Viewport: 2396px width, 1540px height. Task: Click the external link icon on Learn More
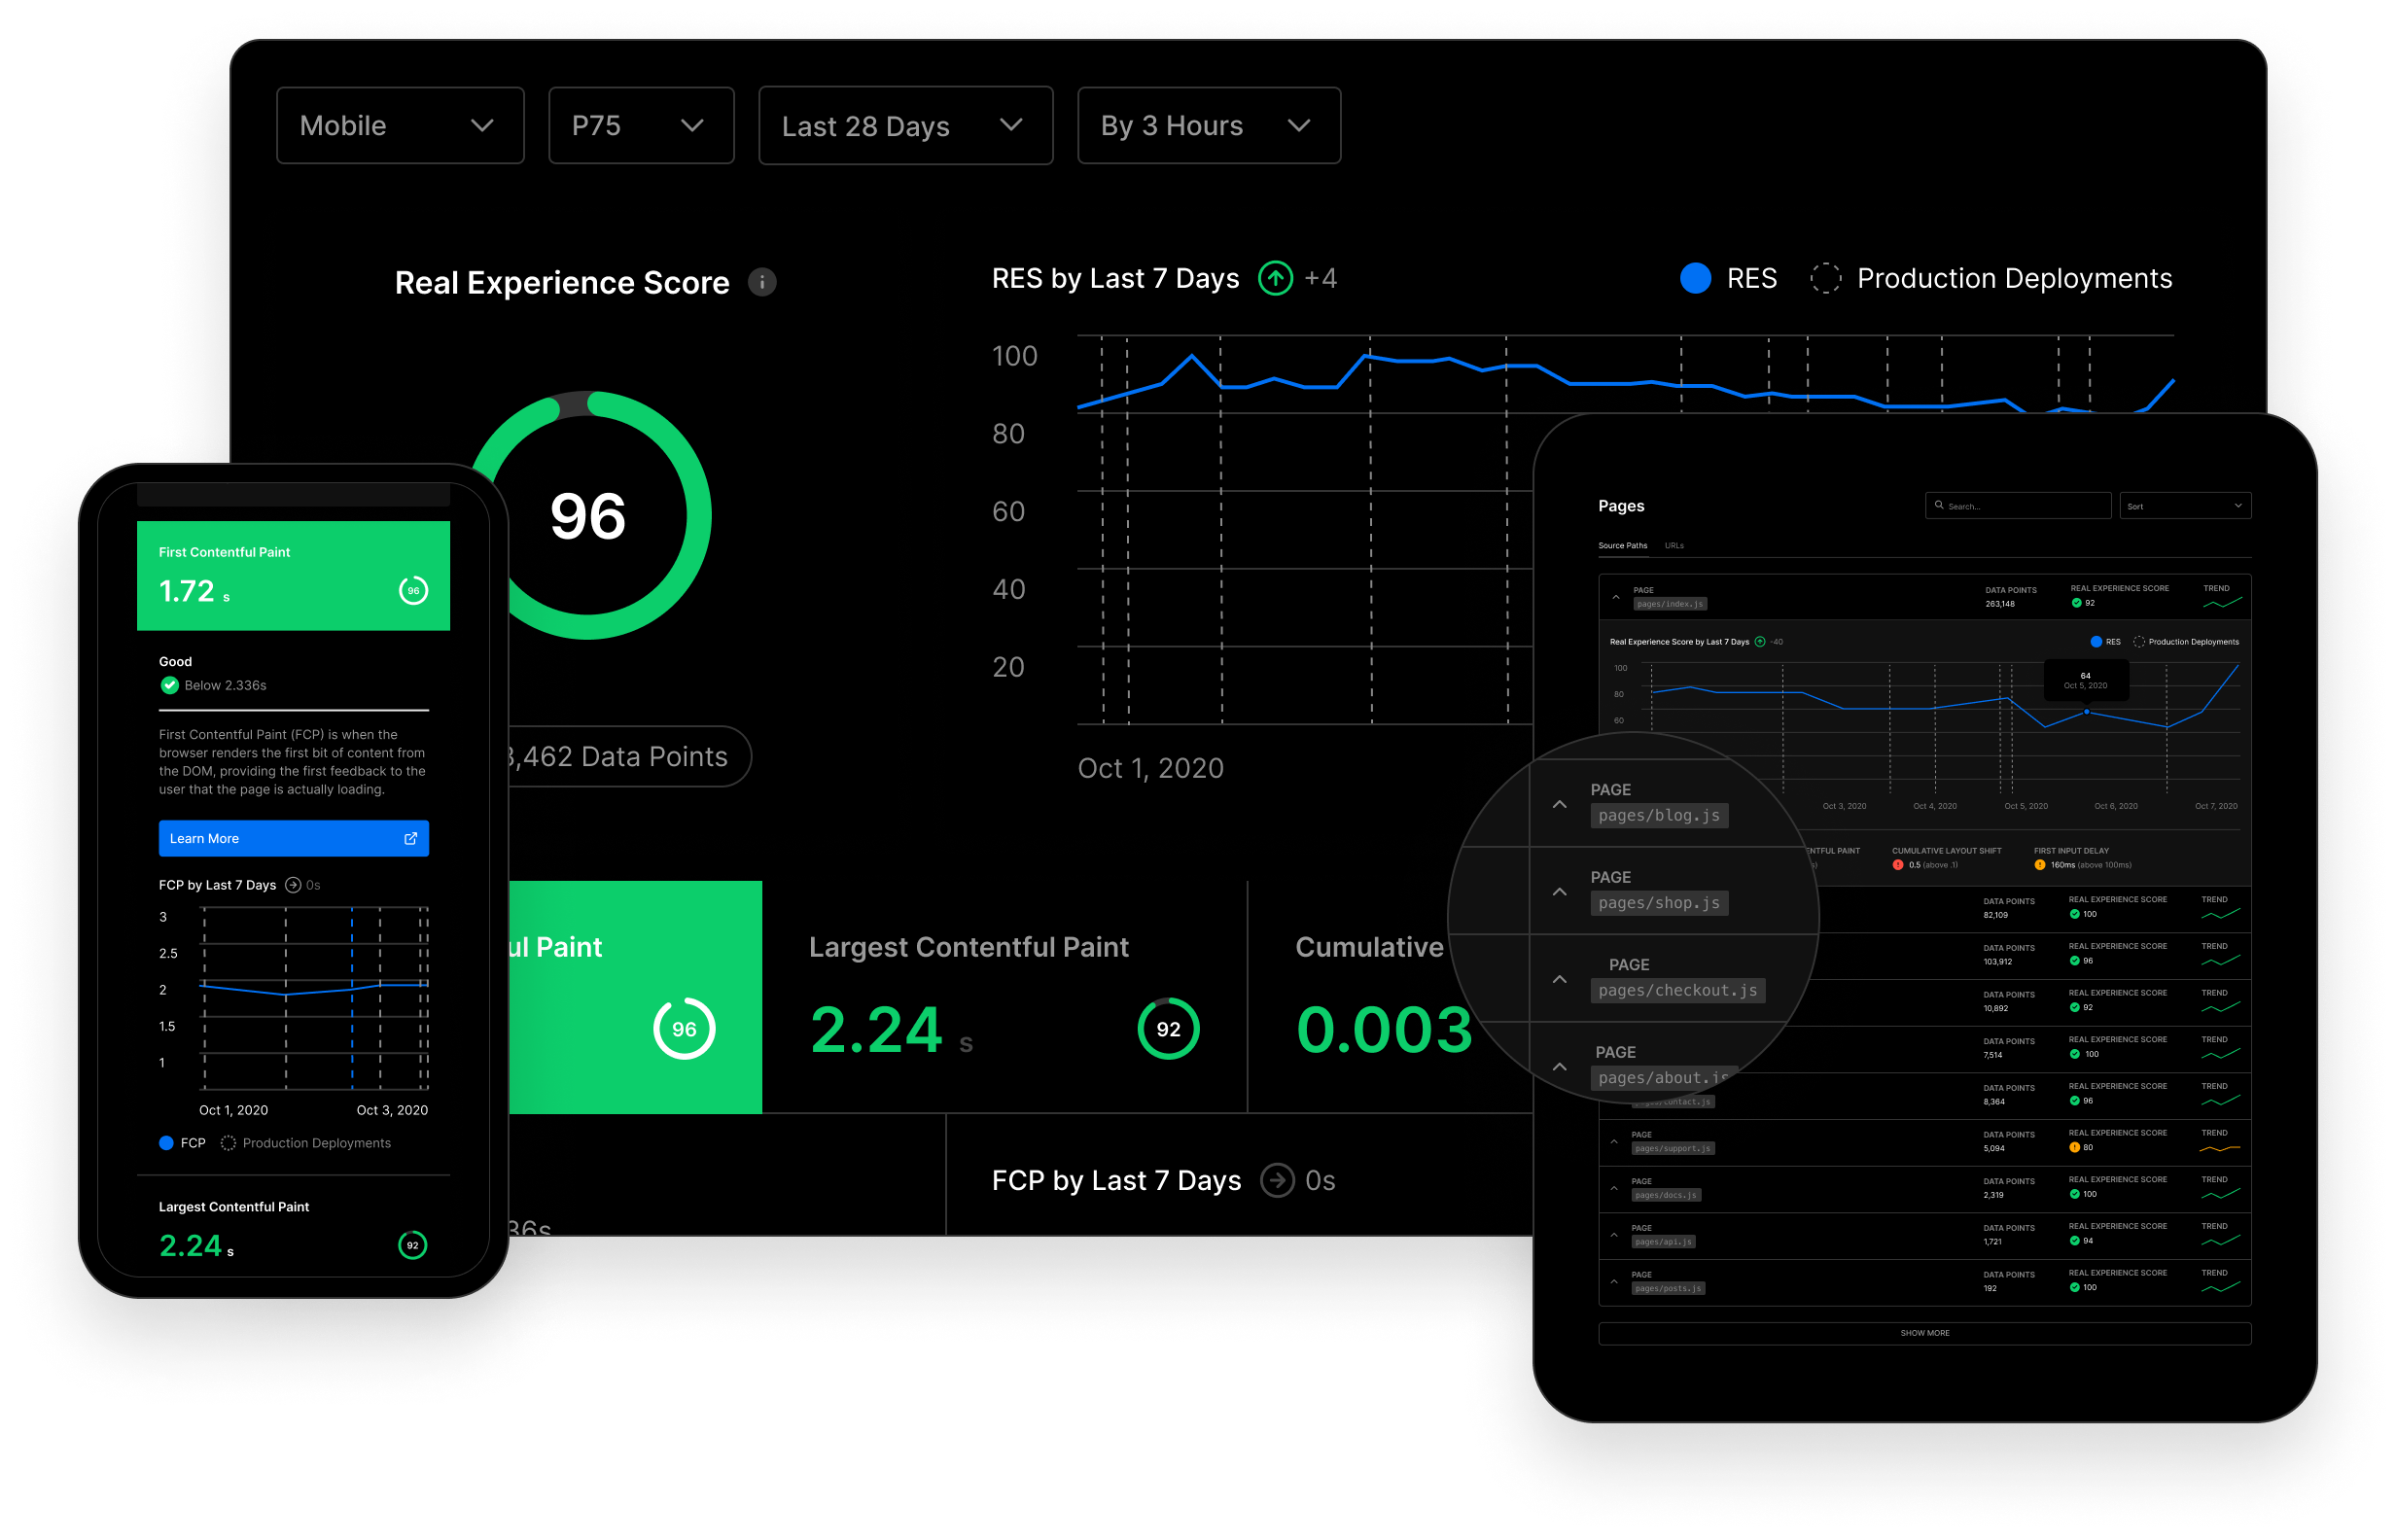point(410,838)
